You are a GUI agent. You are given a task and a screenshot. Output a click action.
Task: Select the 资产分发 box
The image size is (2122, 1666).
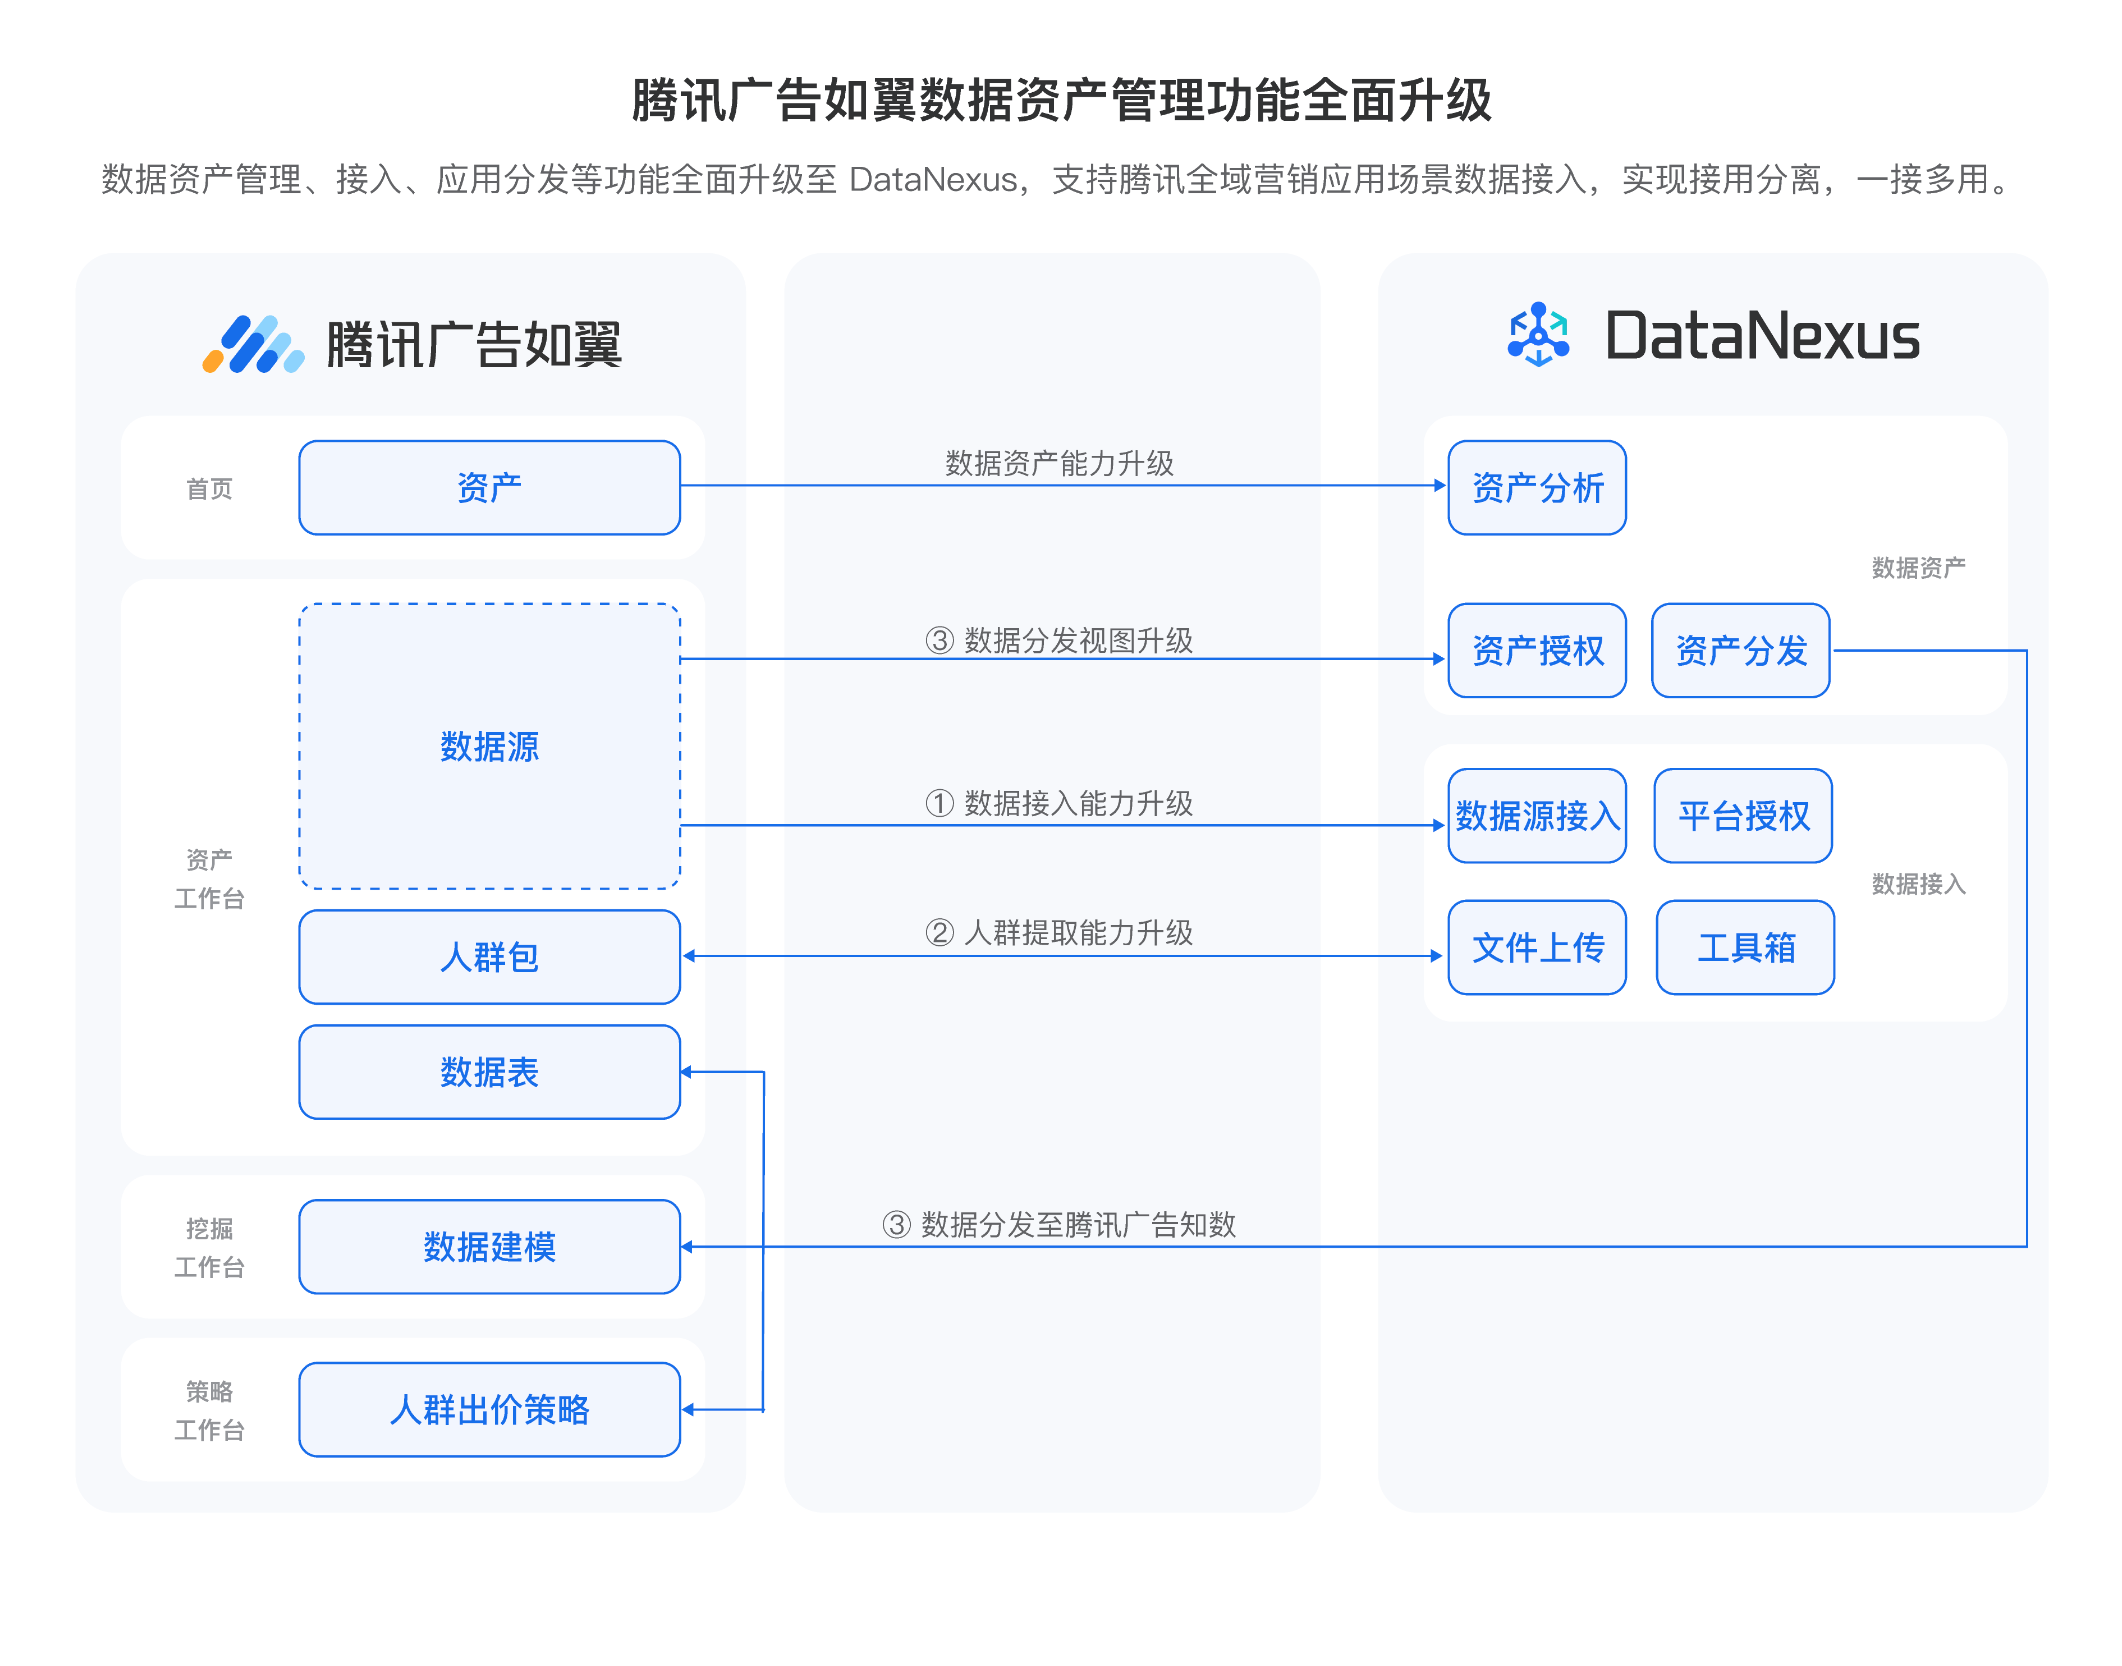click(1741, 651)
